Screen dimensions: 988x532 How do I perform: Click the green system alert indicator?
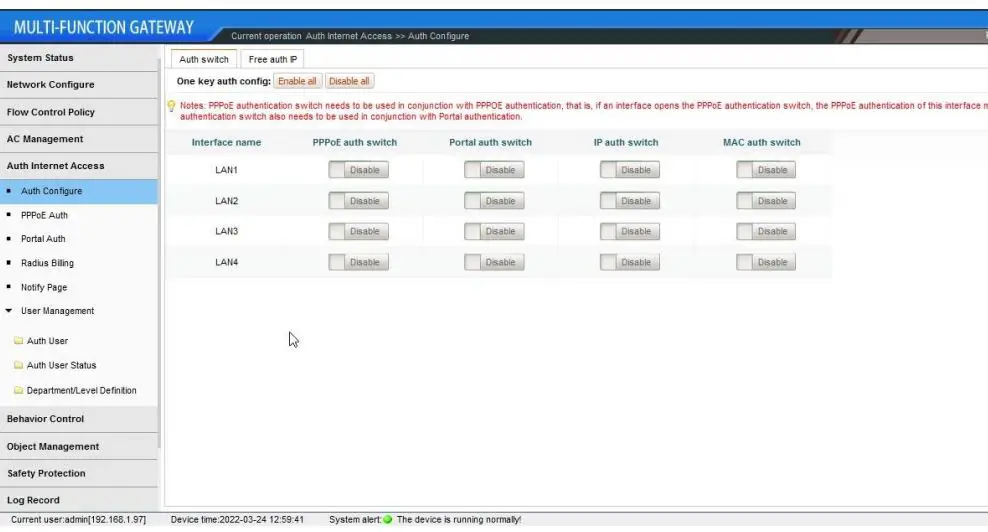tap(388, 519)
